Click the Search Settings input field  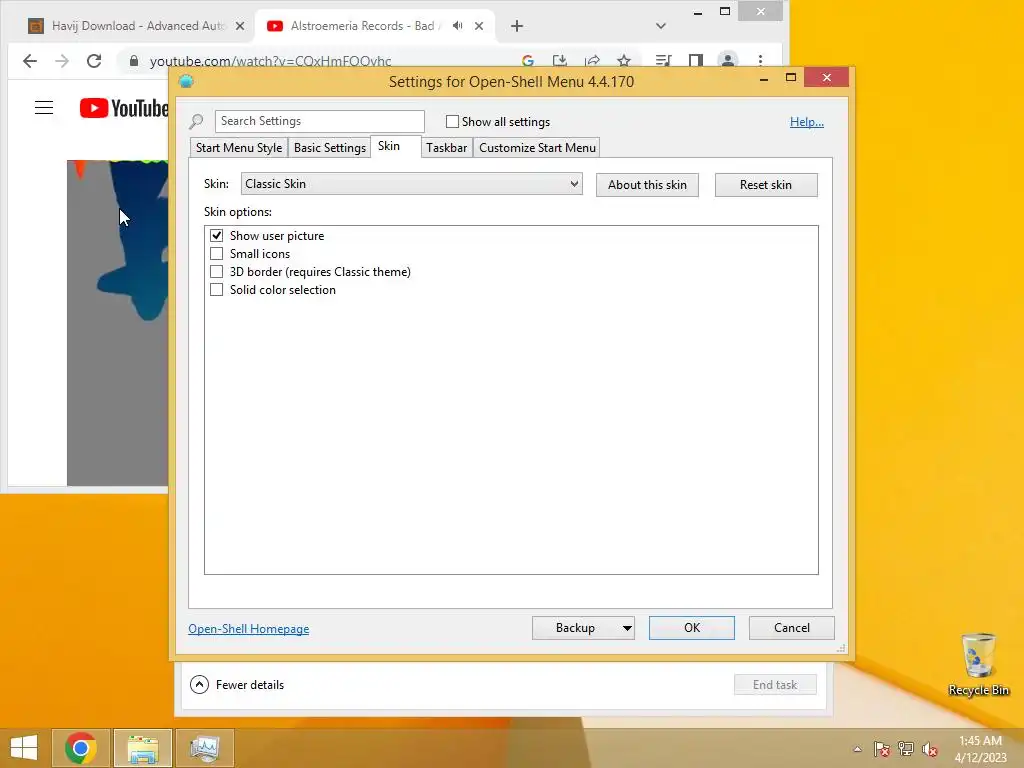pos(319,121)
